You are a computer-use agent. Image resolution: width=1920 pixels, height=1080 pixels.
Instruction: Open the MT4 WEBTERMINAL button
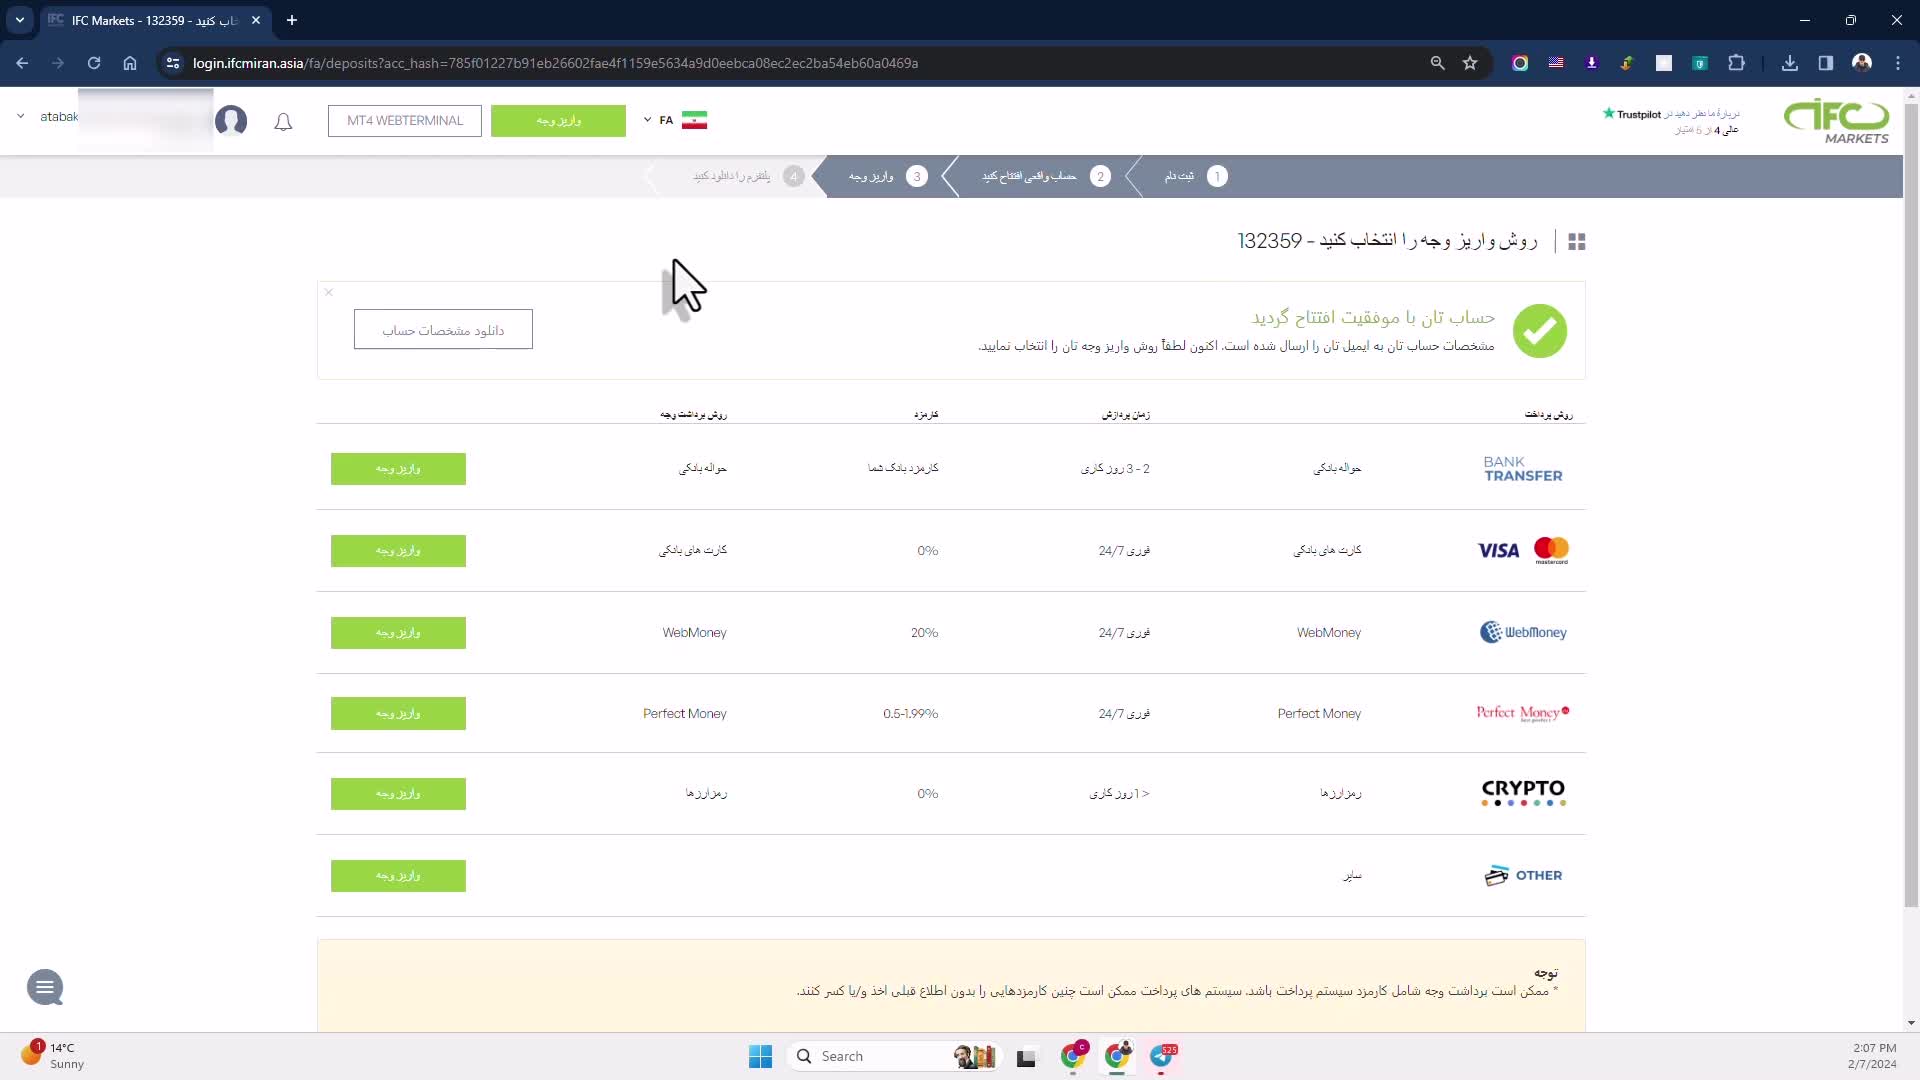click(x=404, y=121)
